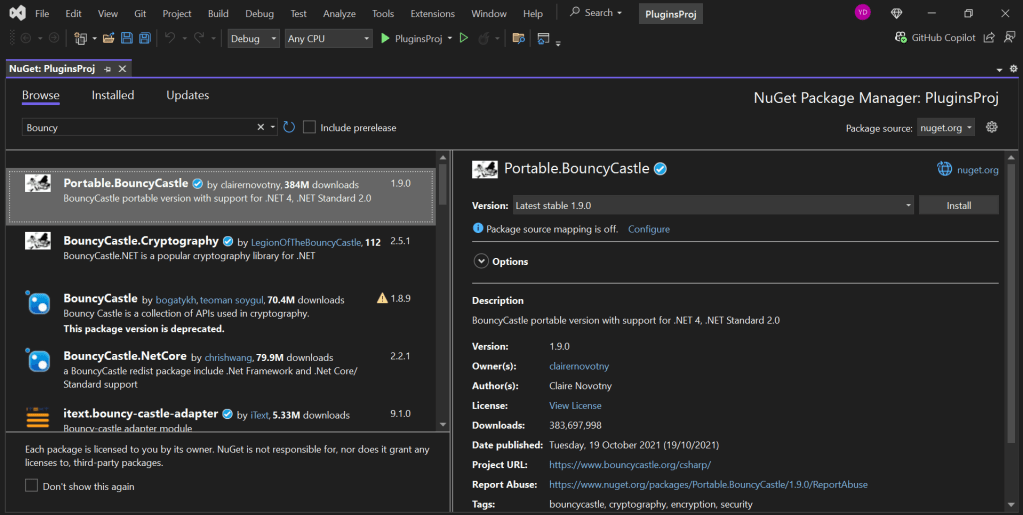1023x515 pixels.
Task: Install the Portable.BouncyCastle package
Action: pyautogui.click(x=958, y=205)
